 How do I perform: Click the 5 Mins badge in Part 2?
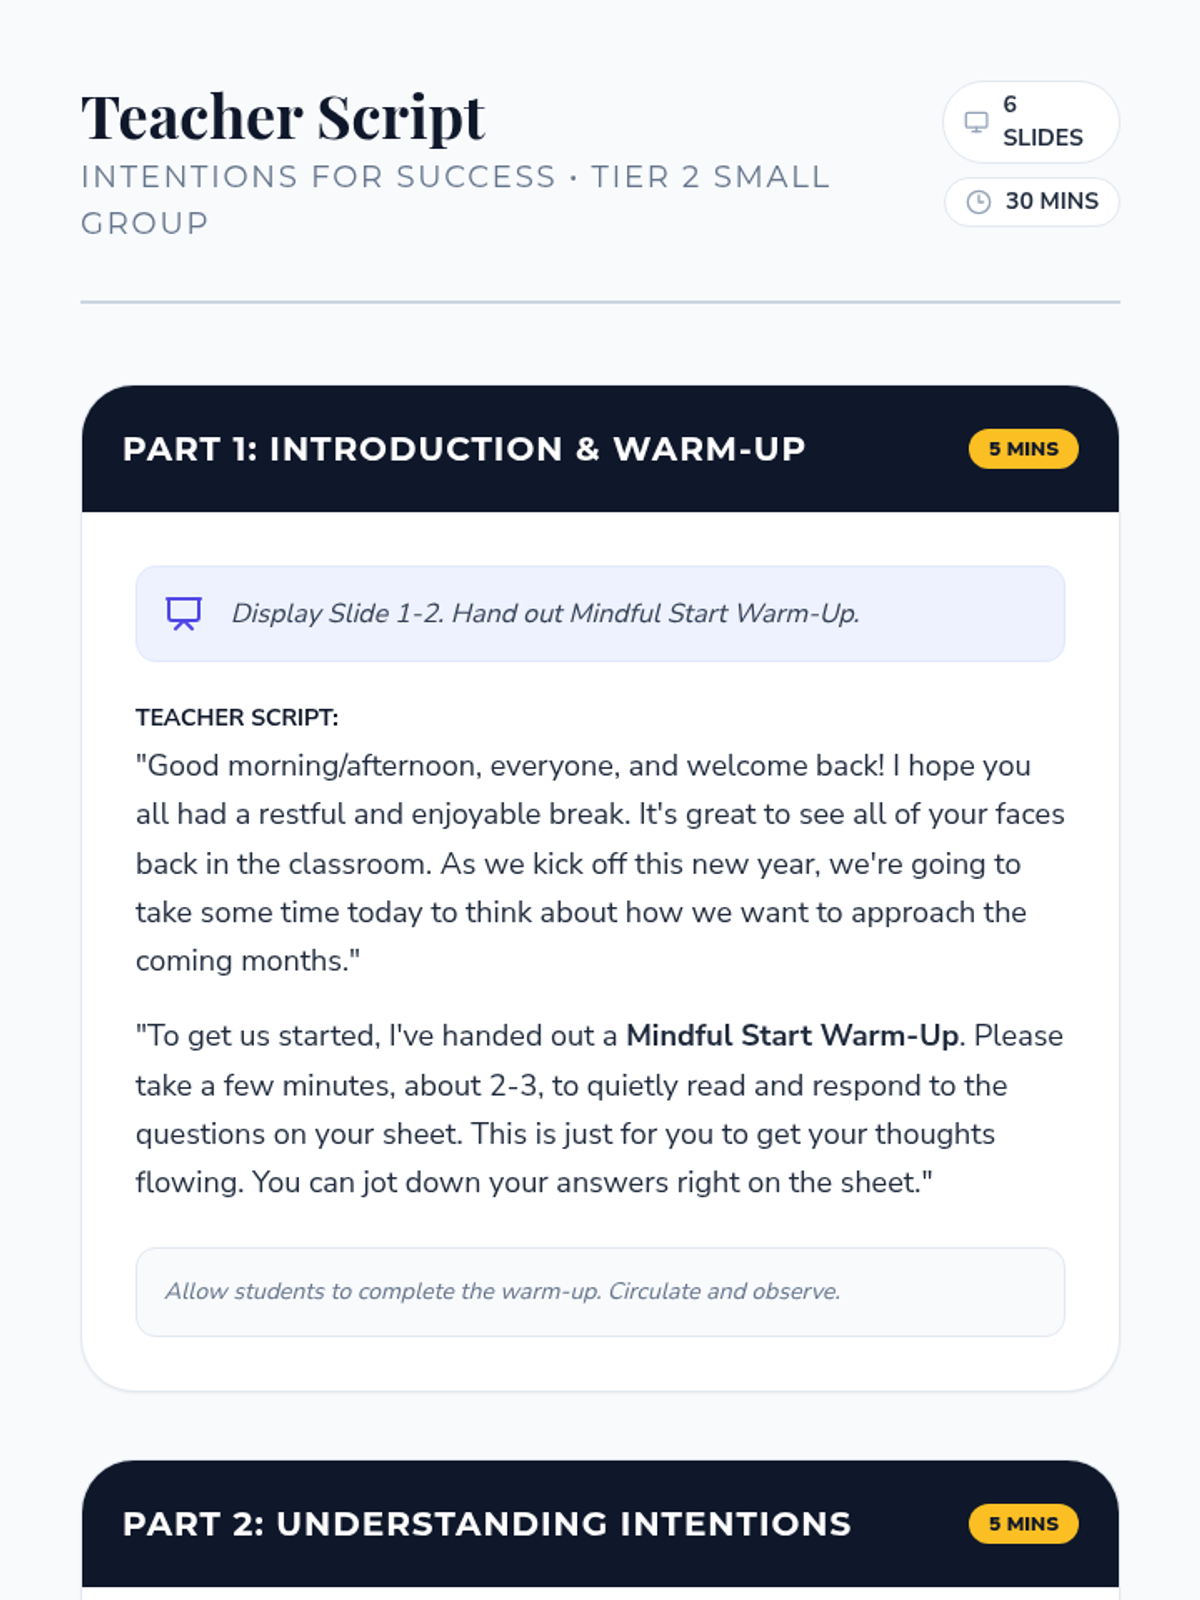click(1023, 1524)
